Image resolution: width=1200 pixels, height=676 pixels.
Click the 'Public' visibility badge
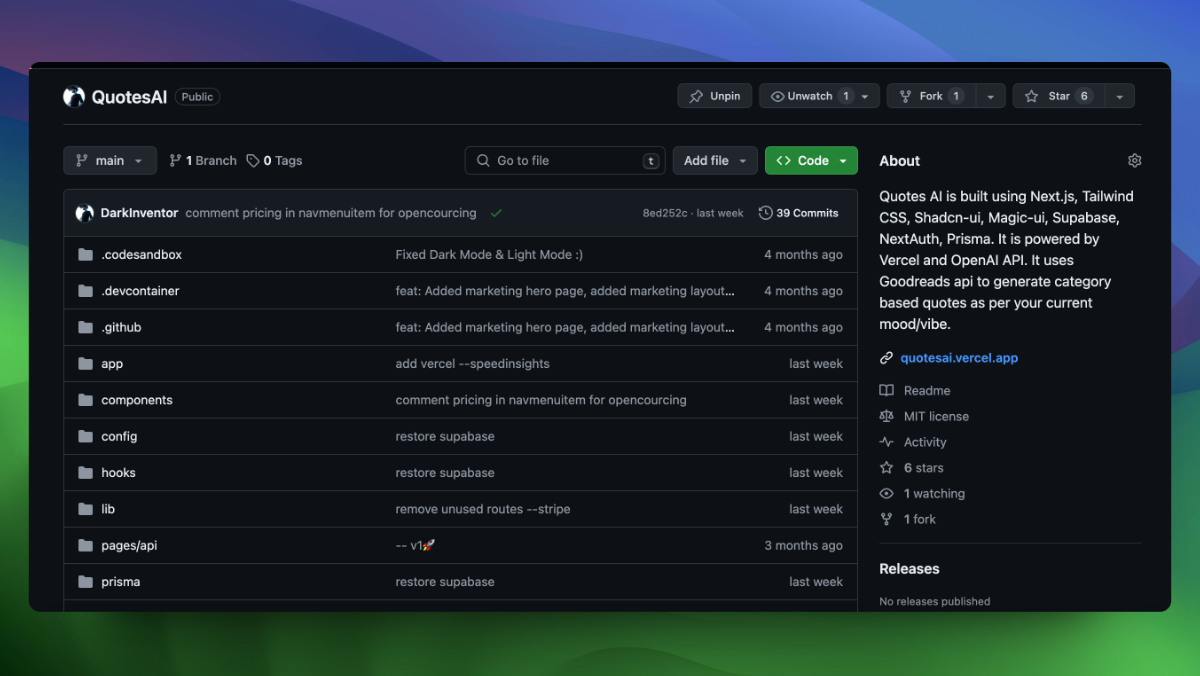[x=197, y=97]
